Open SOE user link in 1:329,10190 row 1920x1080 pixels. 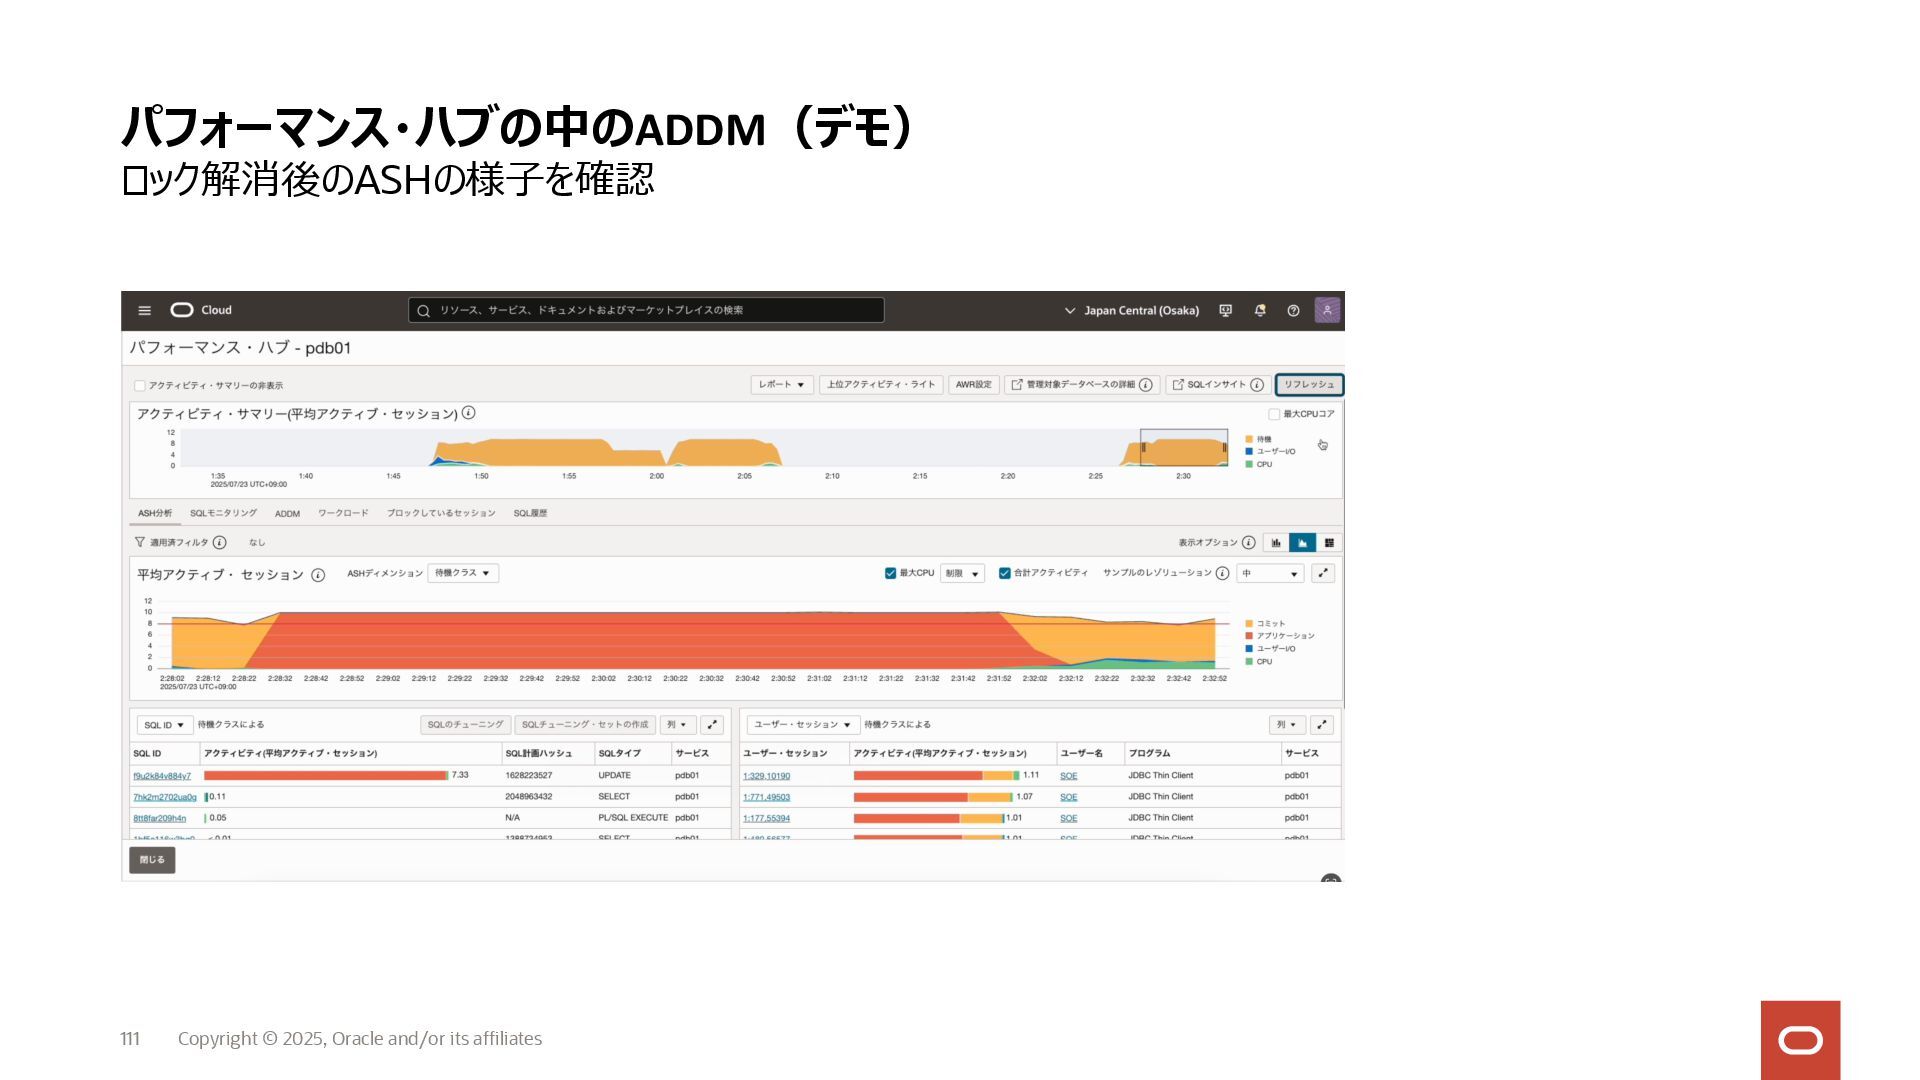click(x=1069, y=776)
